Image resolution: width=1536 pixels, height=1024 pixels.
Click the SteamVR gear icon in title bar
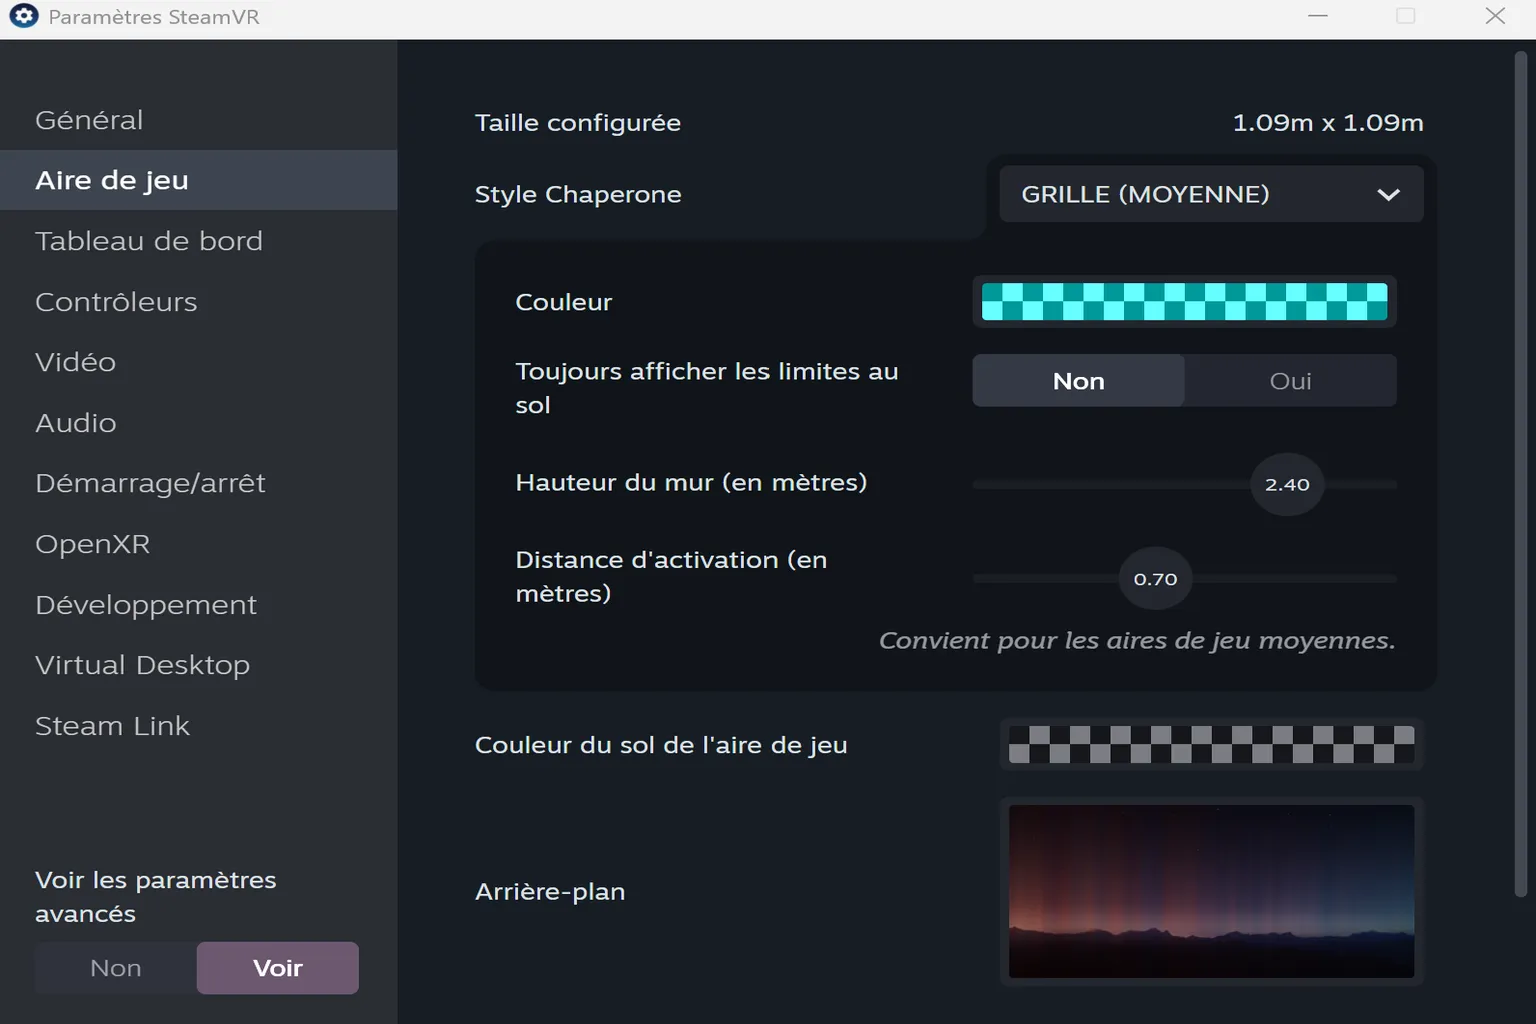pos(23,16)
